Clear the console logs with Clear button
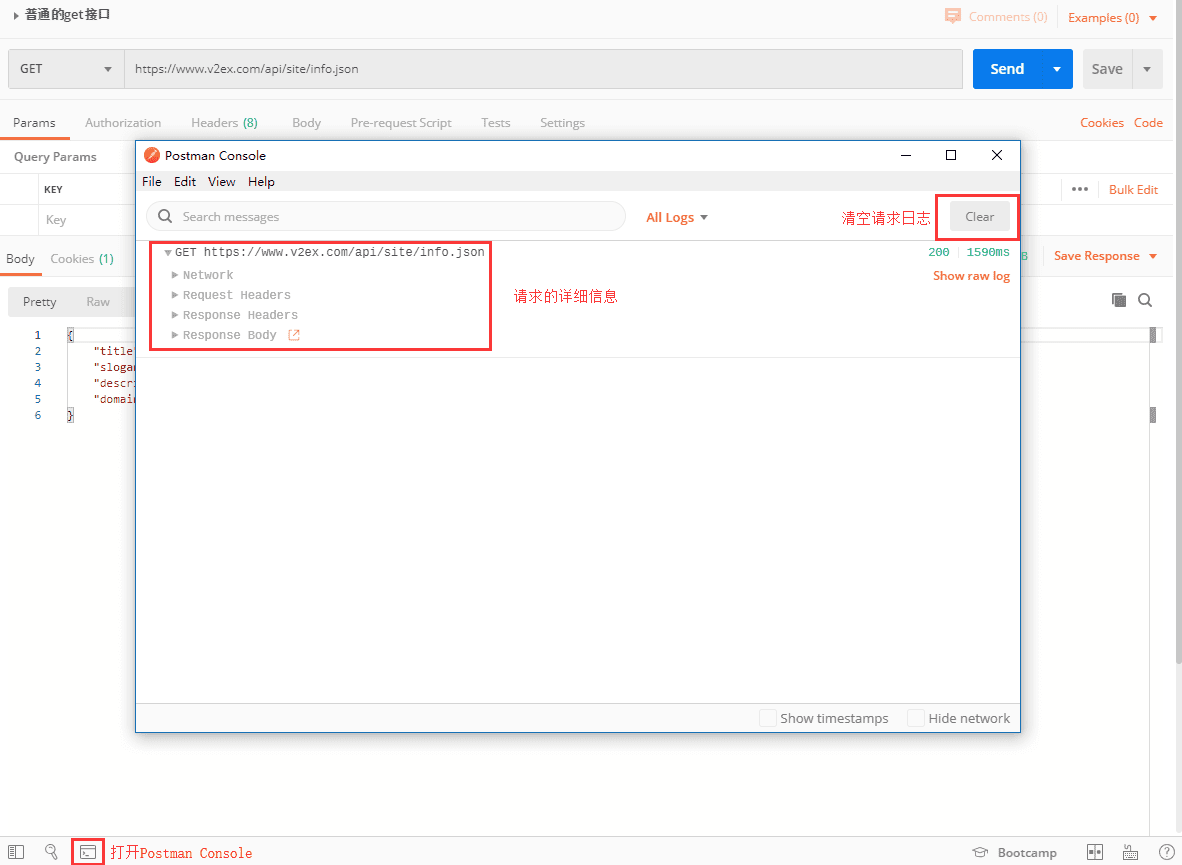This screenshot has height=865, width=1182. 980,216
